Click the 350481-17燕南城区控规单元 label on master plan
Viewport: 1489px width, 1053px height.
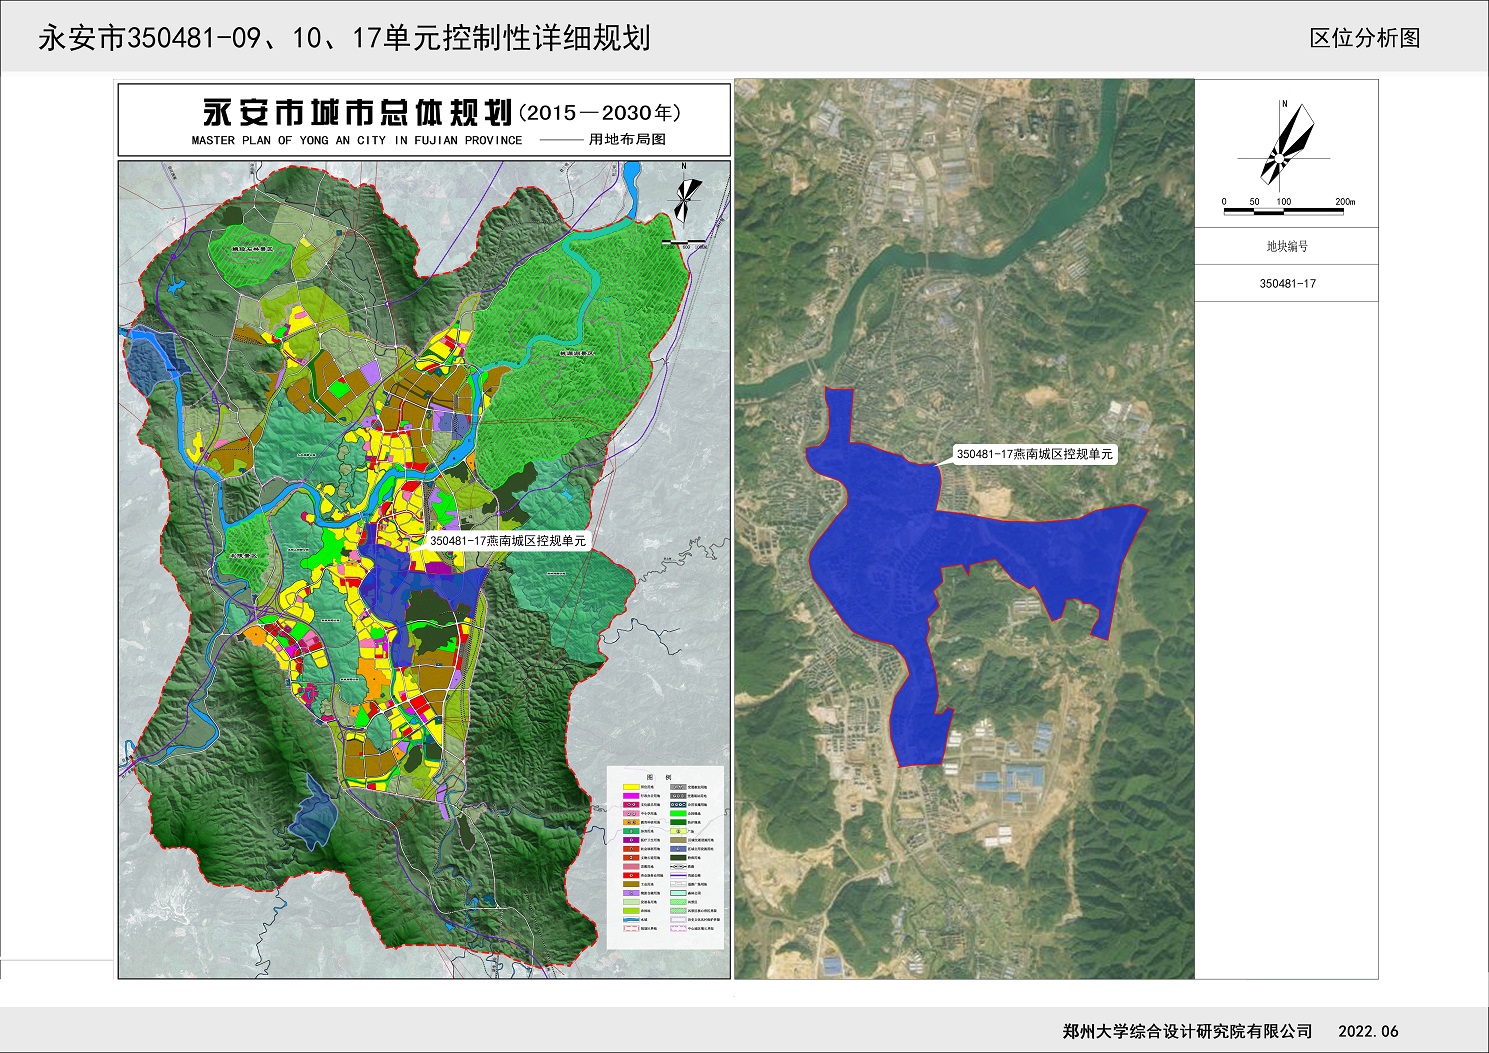tap(507, 540)
